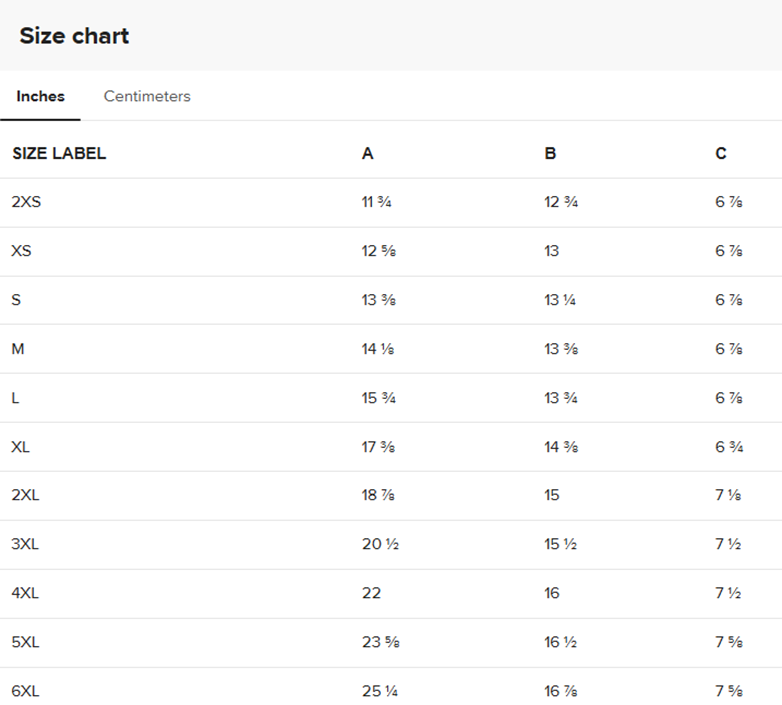Select the 3XL size row label
782x705 pixels.
point(25,545)
